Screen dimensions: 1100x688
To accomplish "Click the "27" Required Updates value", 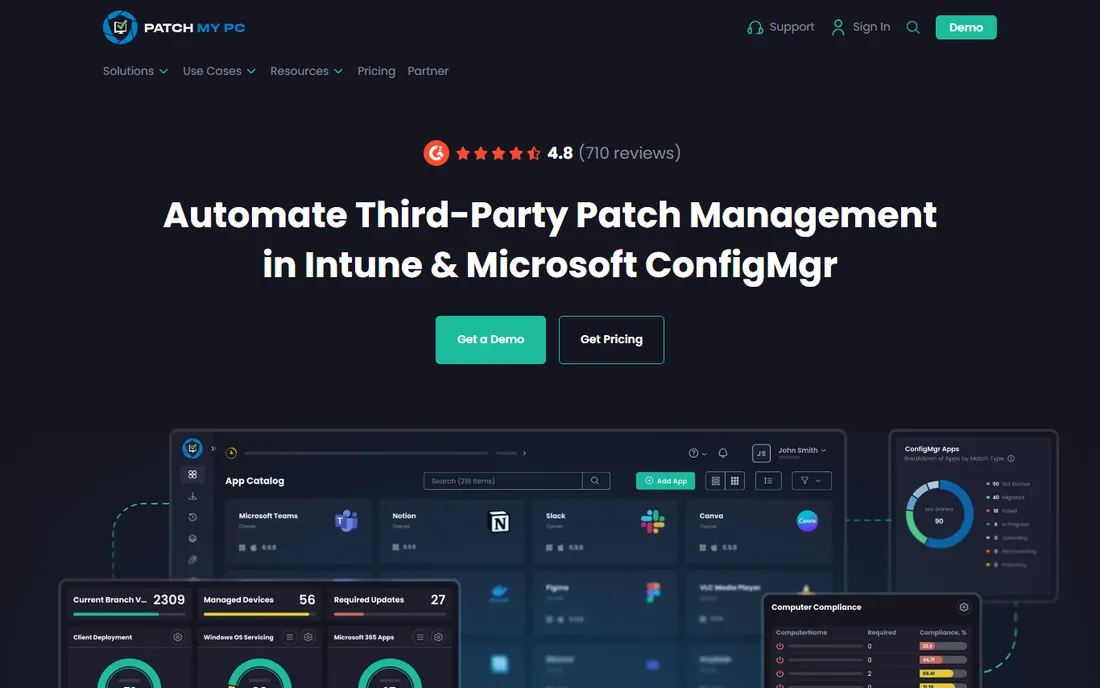I will click(438, 600).
